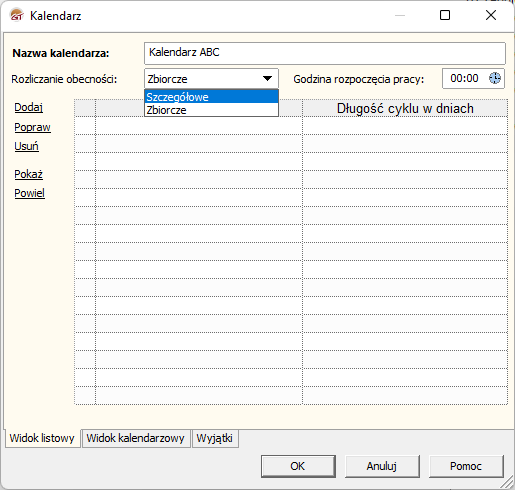Focus the Nazwa kalendarza text field

point(325,53)
